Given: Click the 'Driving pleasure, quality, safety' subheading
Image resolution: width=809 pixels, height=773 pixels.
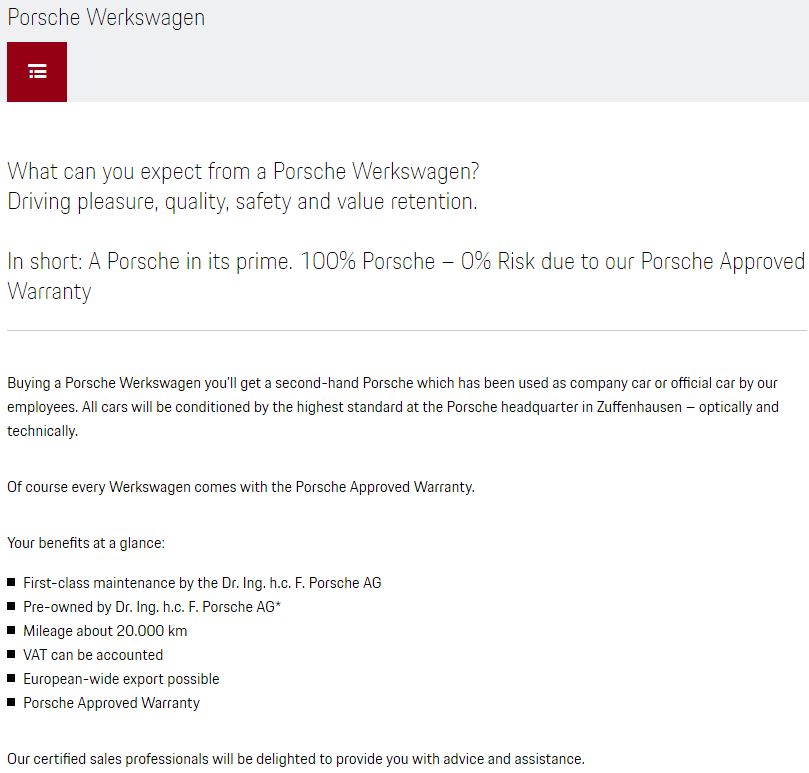Looking at the screenshot, I should pyautogui.click(x=242, y=201).
